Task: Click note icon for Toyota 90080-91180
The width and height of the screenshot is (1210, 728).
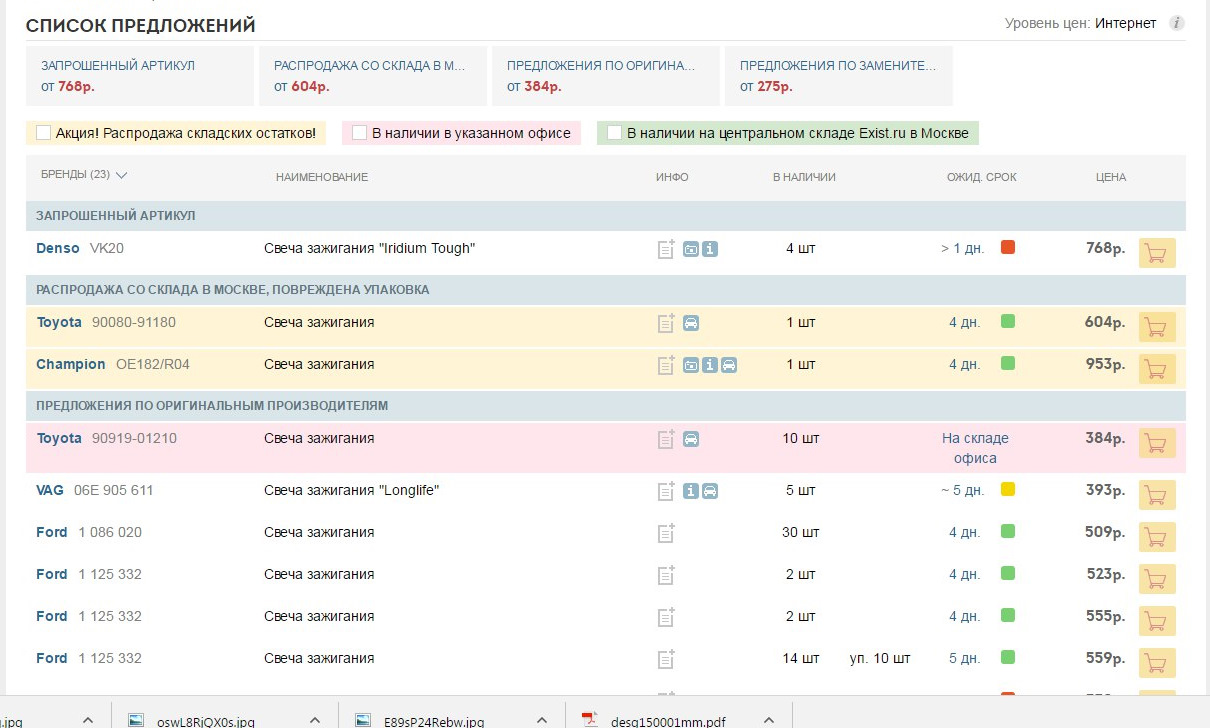Action: [666, 323]
